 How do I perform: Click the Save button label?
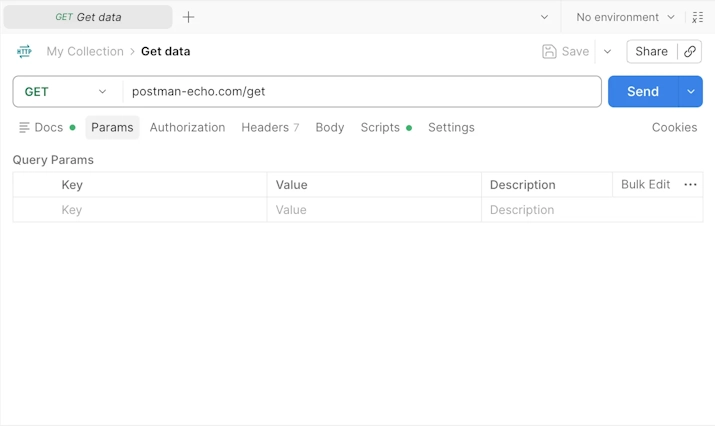point(575,52)
